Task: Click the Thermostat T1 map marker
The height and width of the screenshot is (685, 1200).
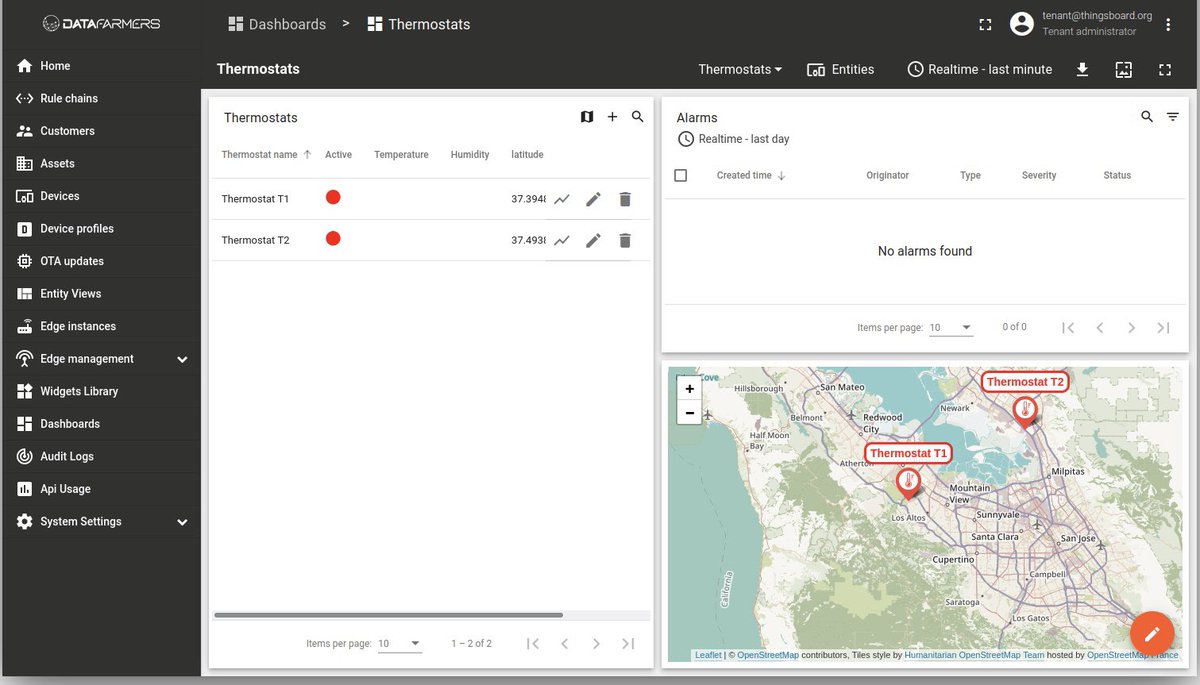Action: point(908,484)
